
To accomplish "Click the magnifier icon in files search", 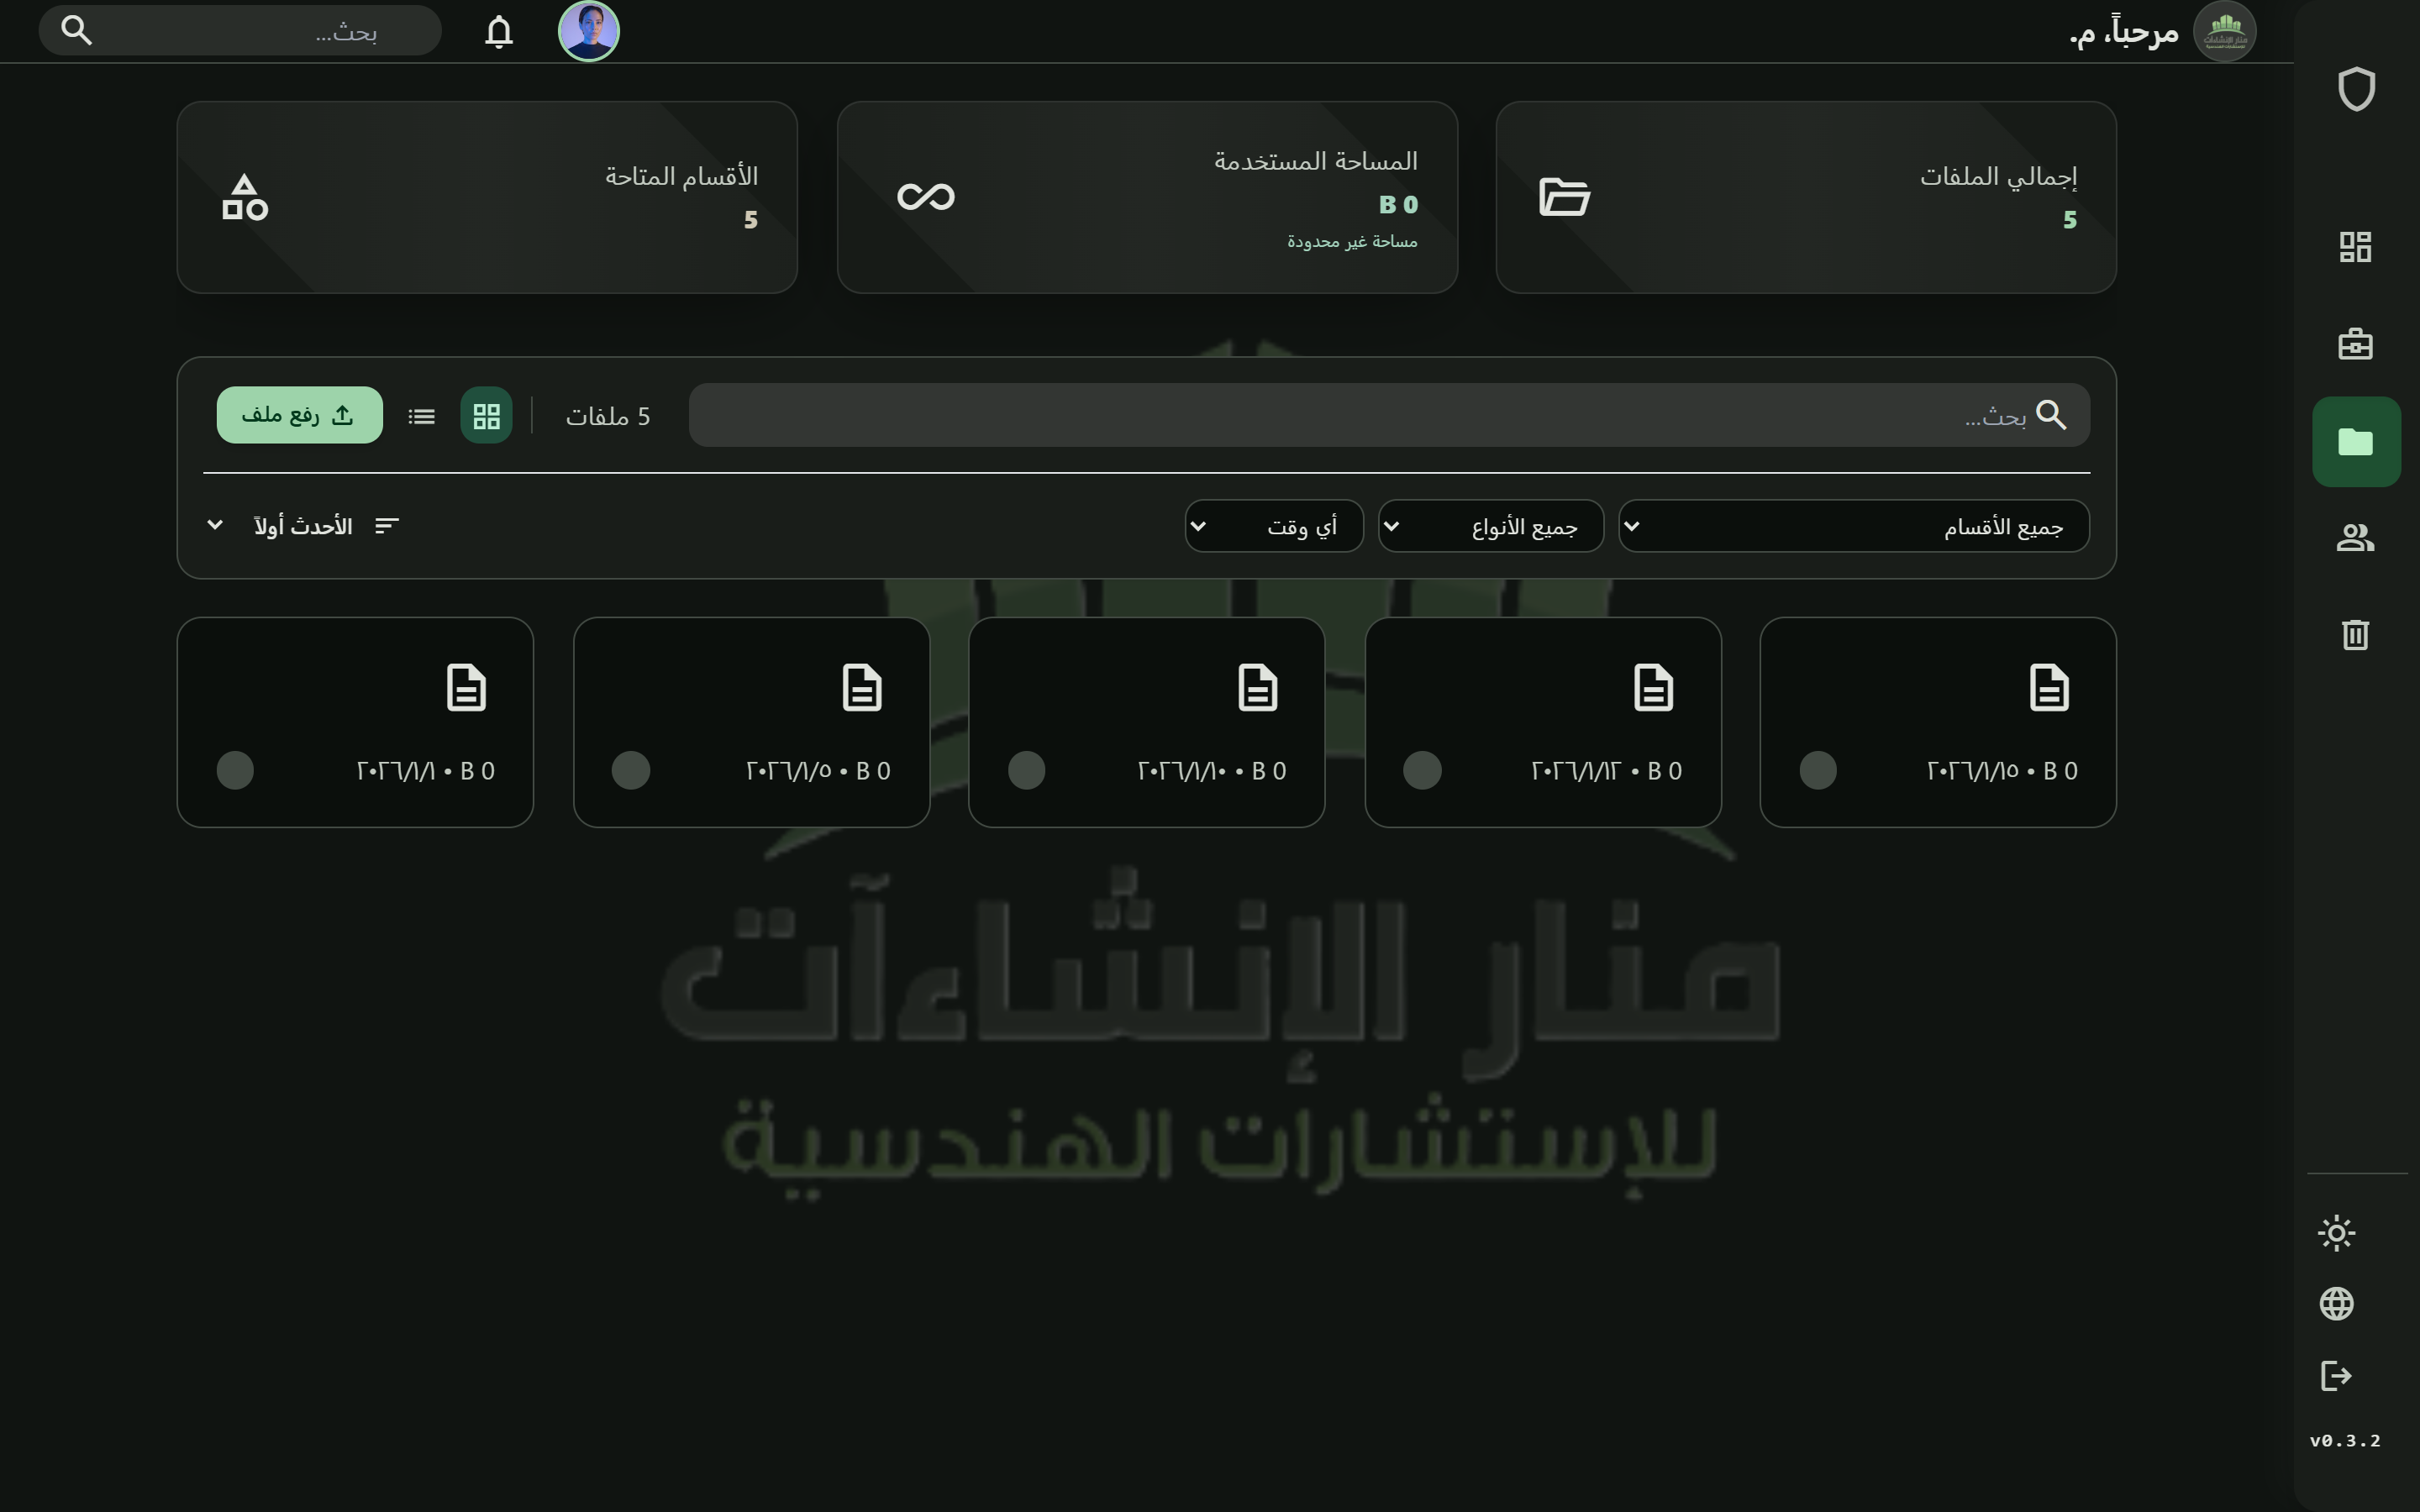I will point(2051,415).
